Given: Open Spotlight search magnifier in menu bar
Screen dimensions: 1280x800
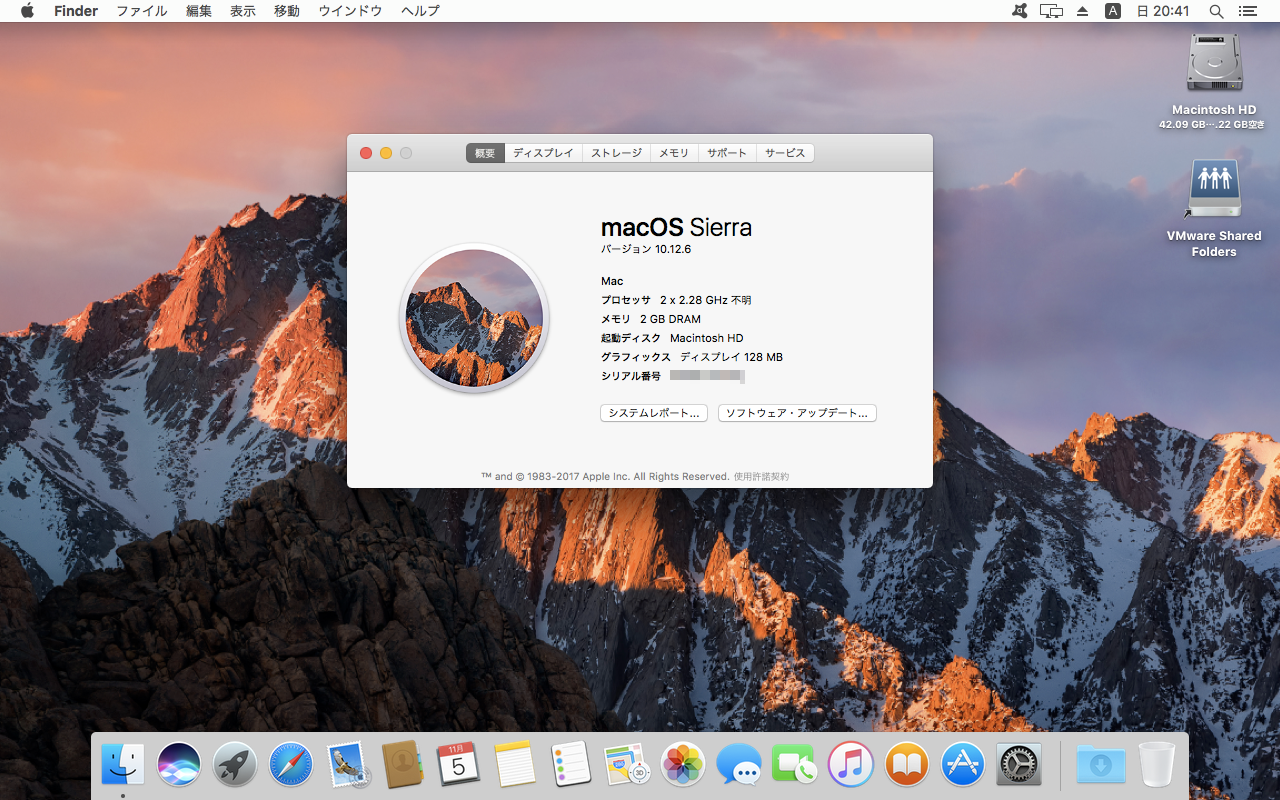Looking at the screenshot, I should point(1216,11).
